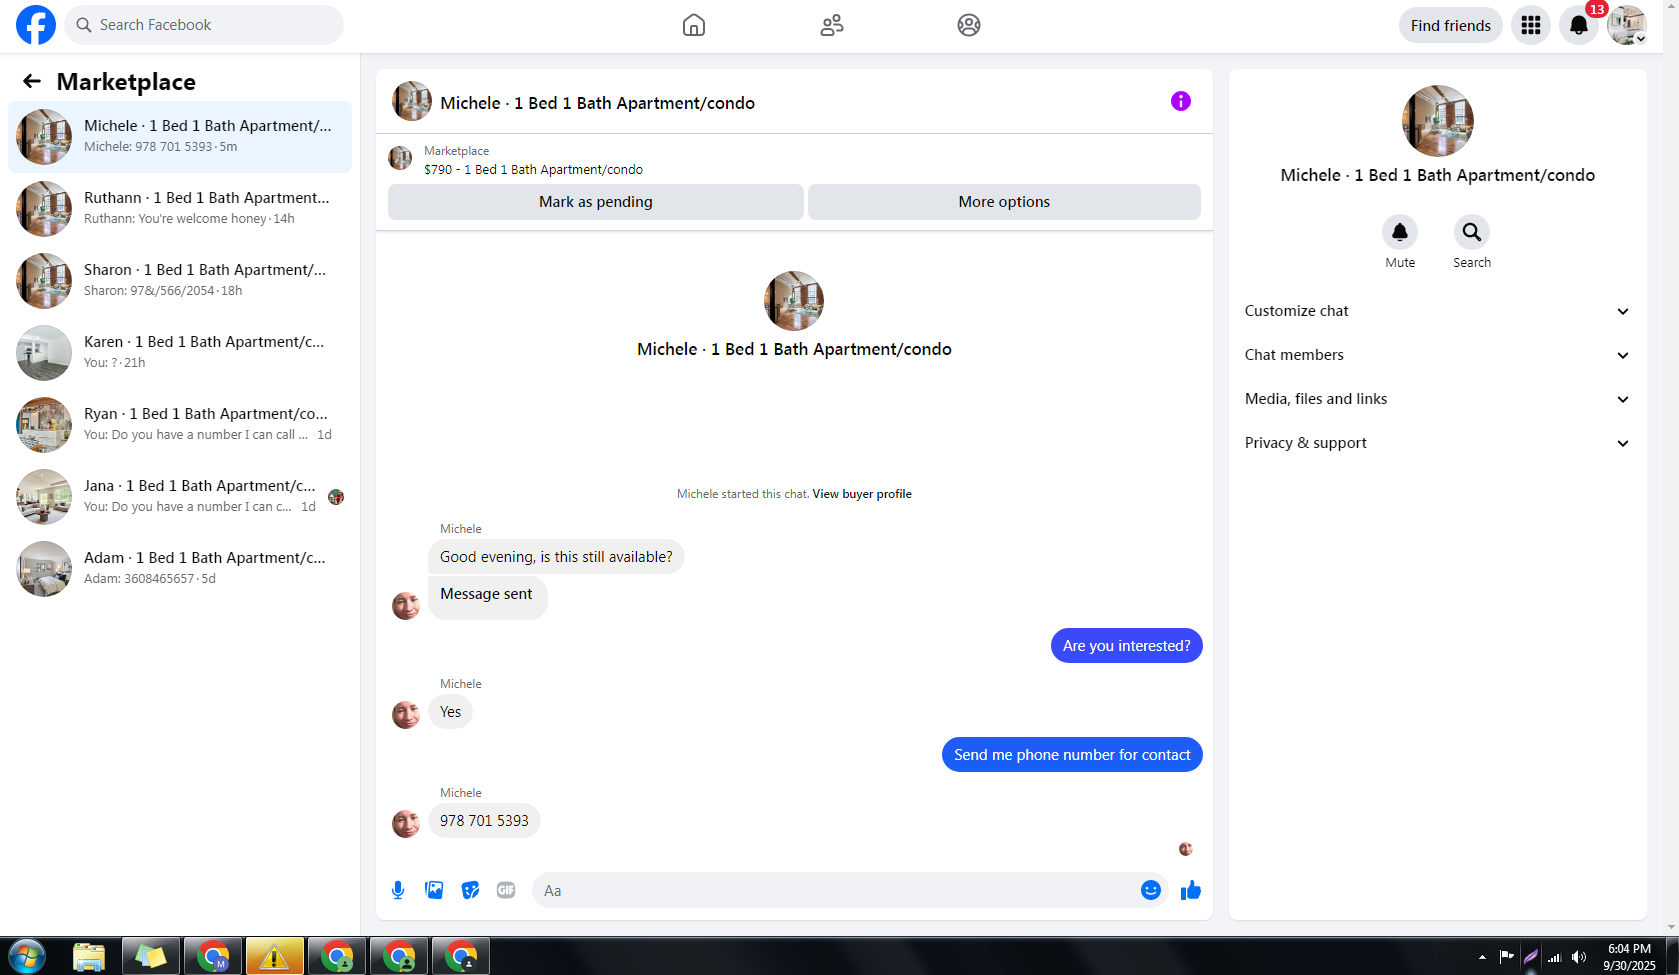
Task: Open the Chrome taskbar icon with M badge
Action: point(213,957)
